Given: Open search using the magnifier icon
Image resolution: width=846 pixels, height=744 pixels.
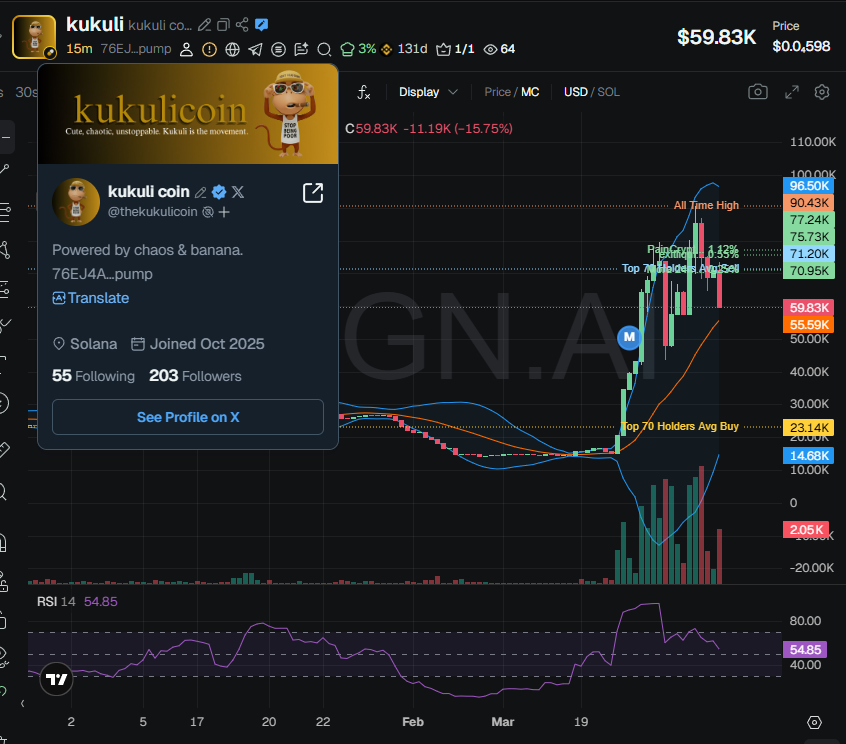Looking at the screenshot, I should 324,49.
